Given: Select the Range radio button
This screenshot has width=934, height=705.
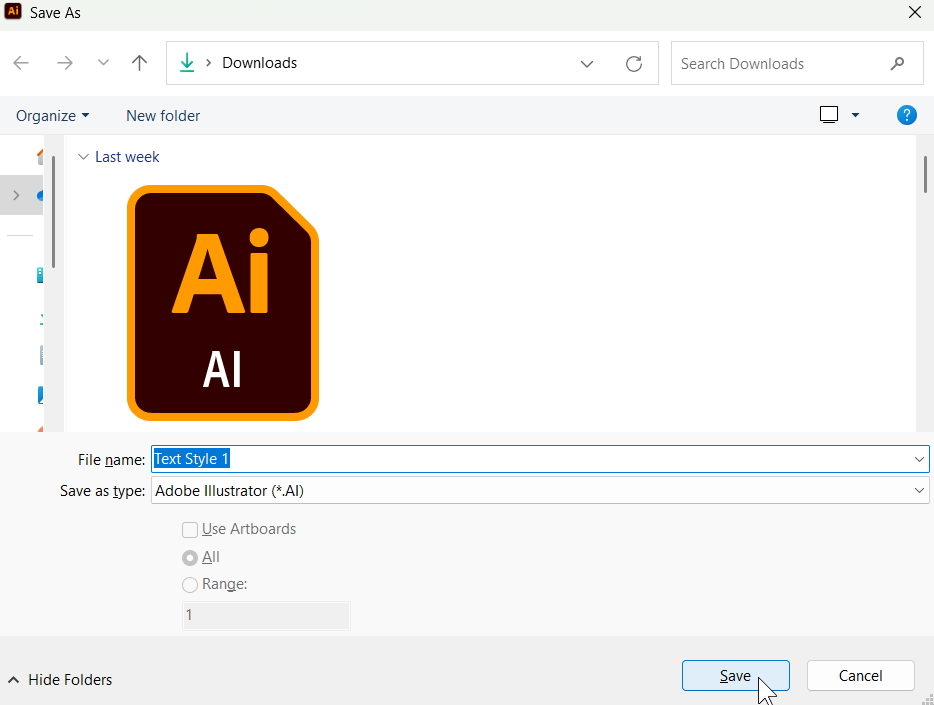Looking at the screenshot, I should 190,585.
